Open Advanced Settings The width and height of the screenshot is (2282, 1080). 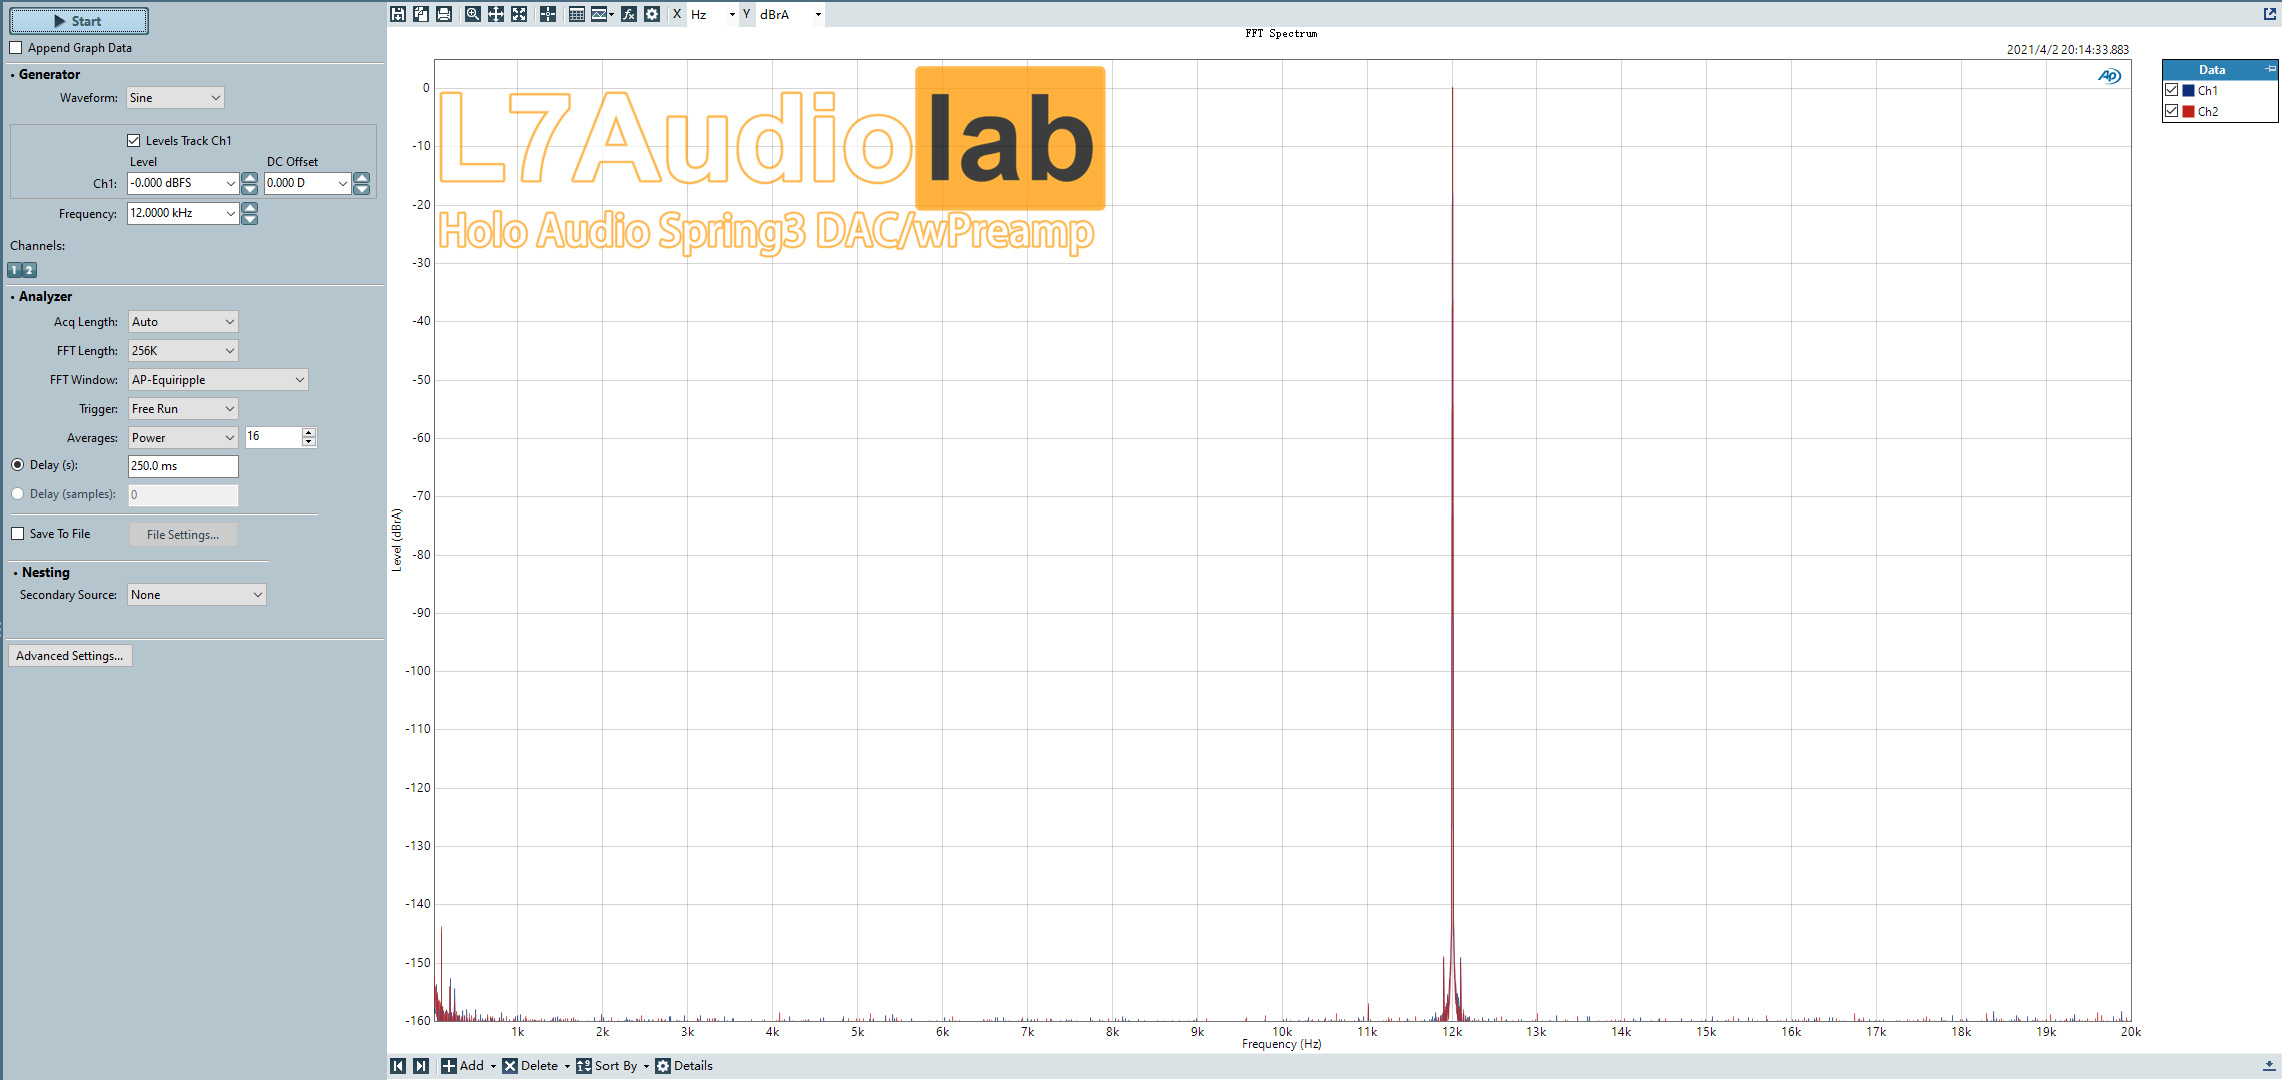[x=70, y=656]
